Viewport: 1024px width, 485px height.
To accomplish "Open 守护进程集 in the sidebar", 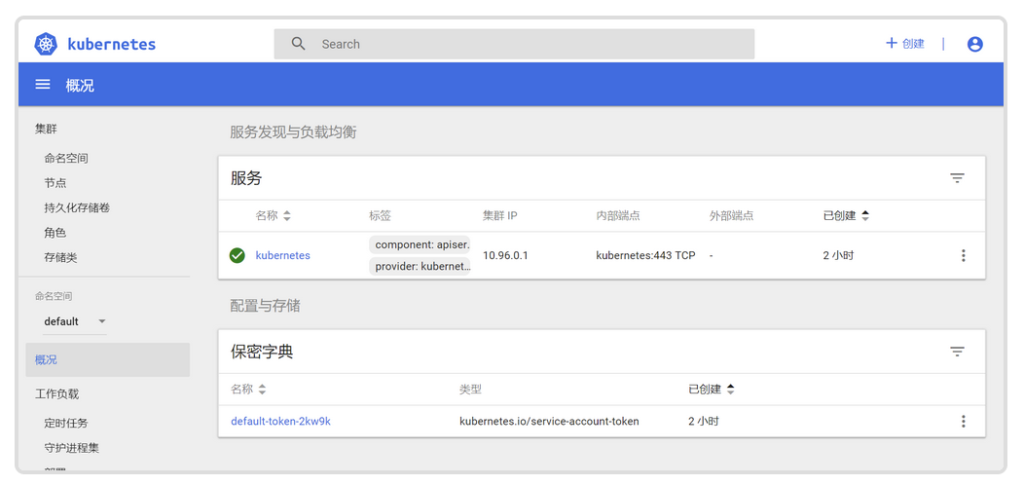I will (x=72, y=448).
